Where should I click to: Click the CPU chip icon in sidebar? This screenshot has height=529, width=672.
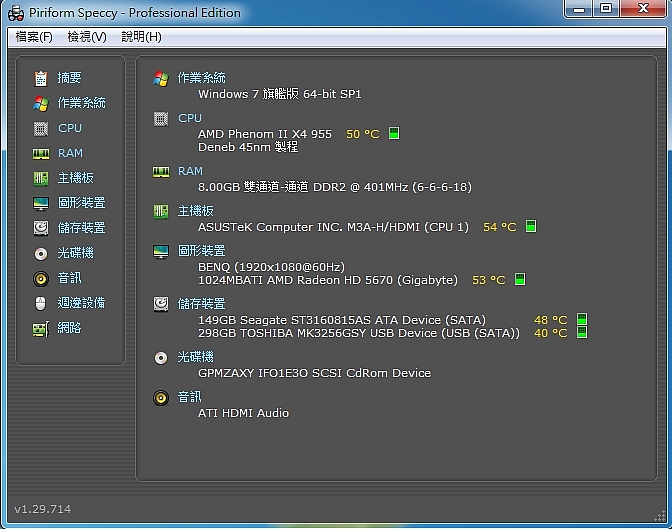click(x=41, y=128)
